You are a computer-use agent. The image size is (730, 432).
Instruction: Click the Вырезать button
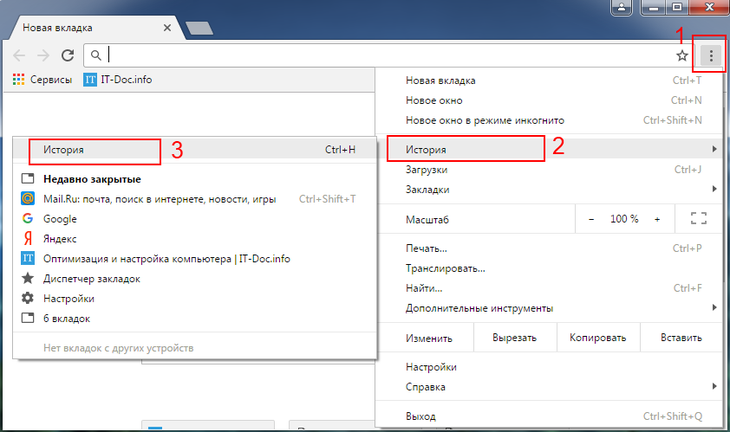tap(514, 338)
